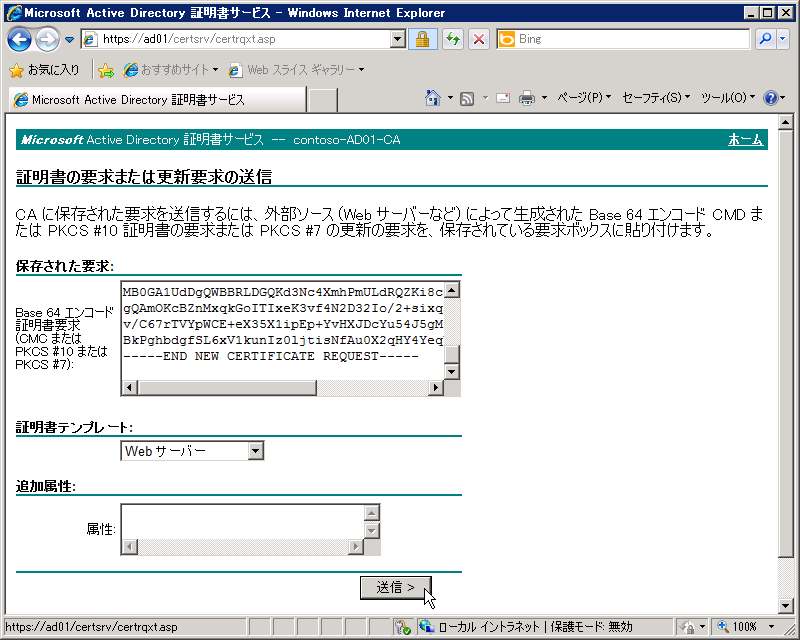This screenshot has height=640, width=800.
Task: Click the 保存された要求: section label
Action: pyautogui.click(x=65, y=266)
